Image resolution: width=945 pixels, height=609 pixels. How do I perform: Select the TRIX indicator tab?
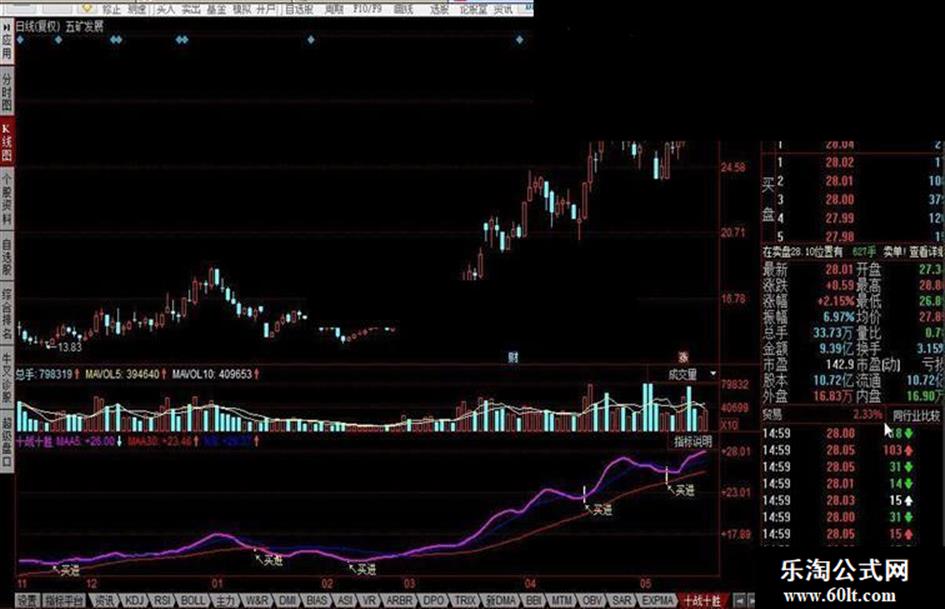point(465,601)
